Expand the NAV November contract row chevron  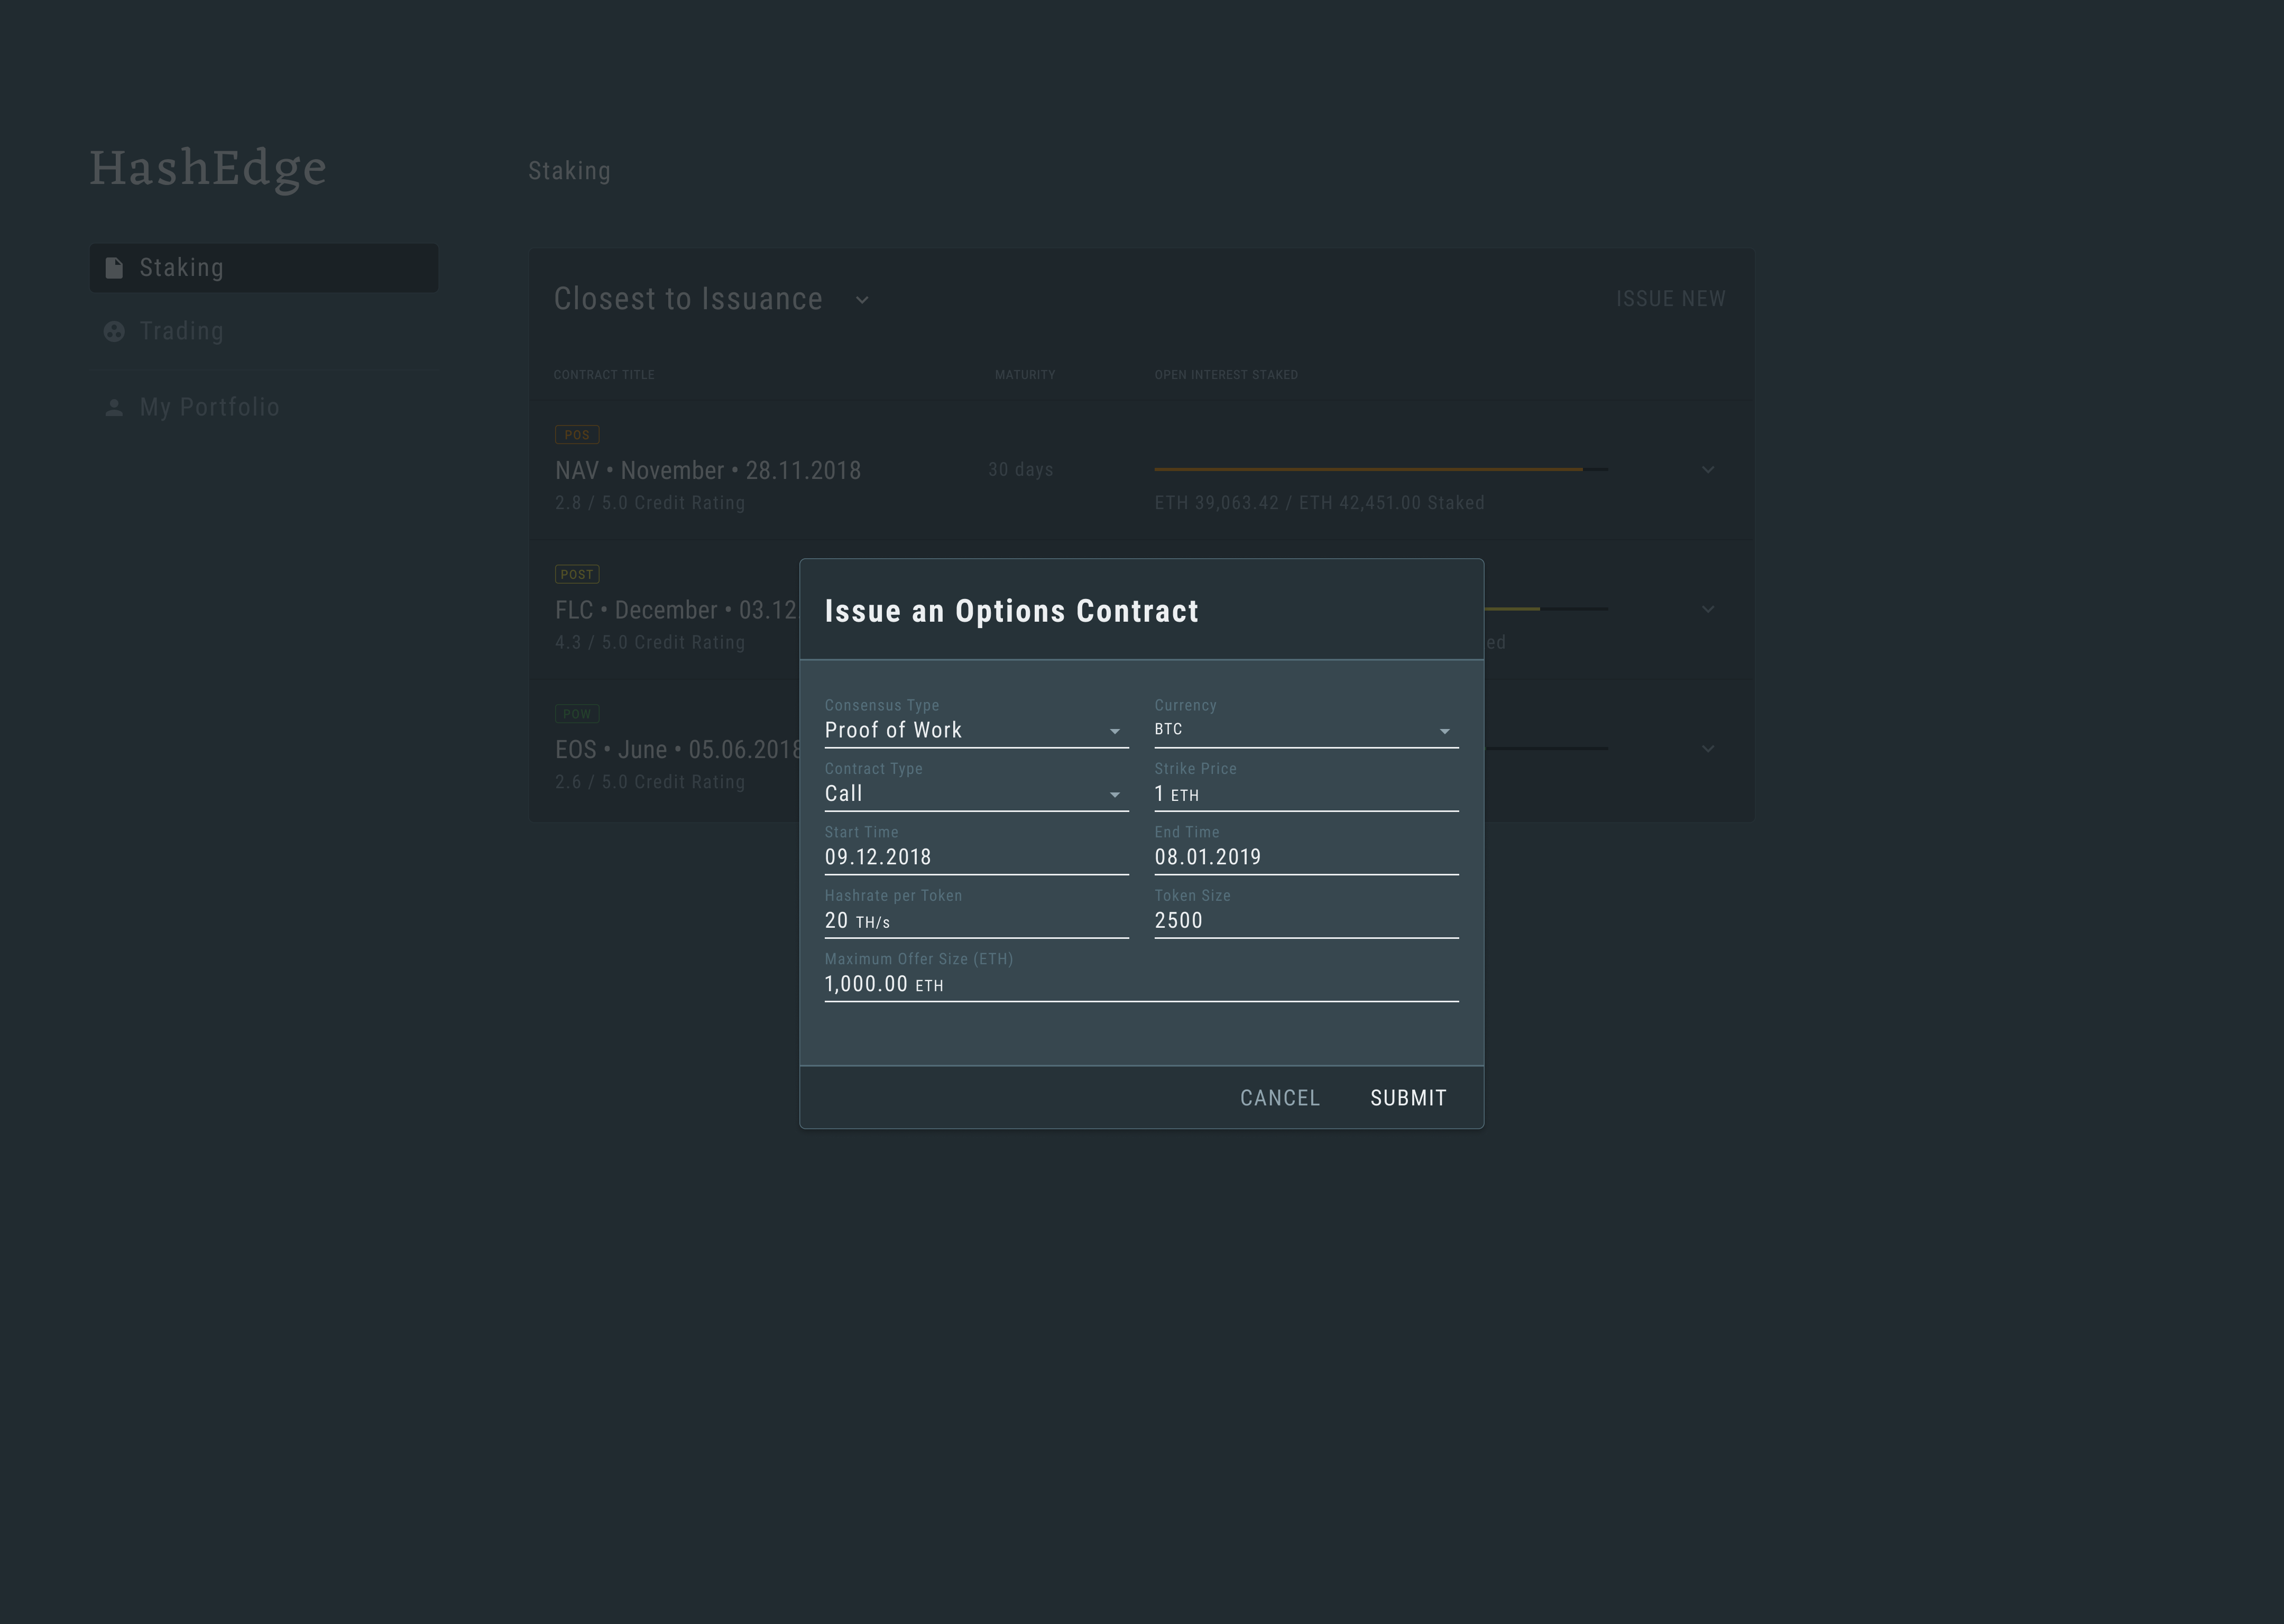pyautogui.click(x=1708, y=469)
